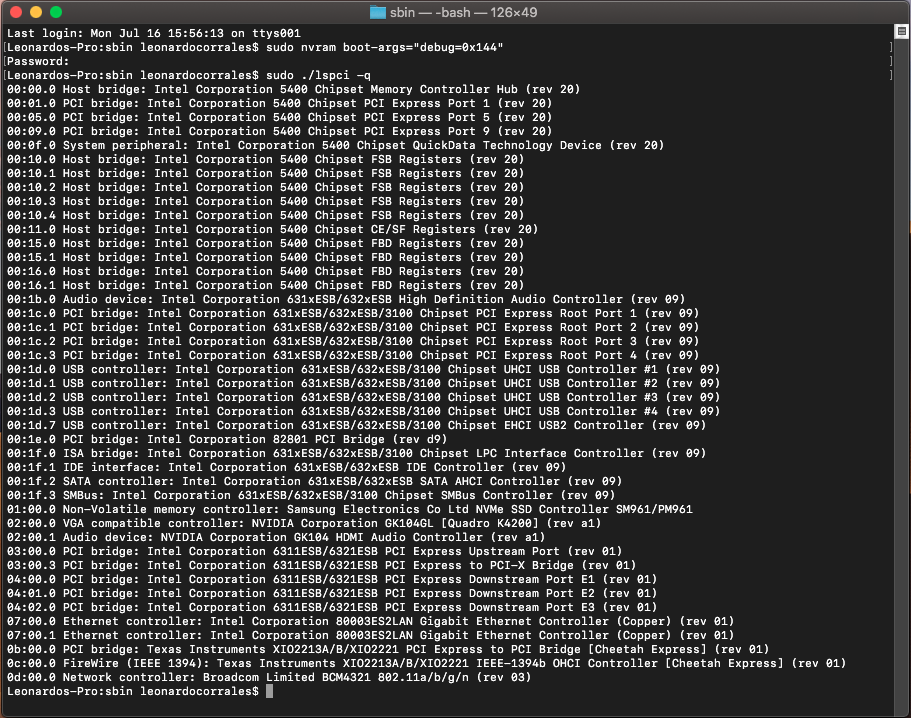Select the 03:00.0 PCI Express Upstream Port line
This screenshot has height=718, width=911.
coord(314,551)
